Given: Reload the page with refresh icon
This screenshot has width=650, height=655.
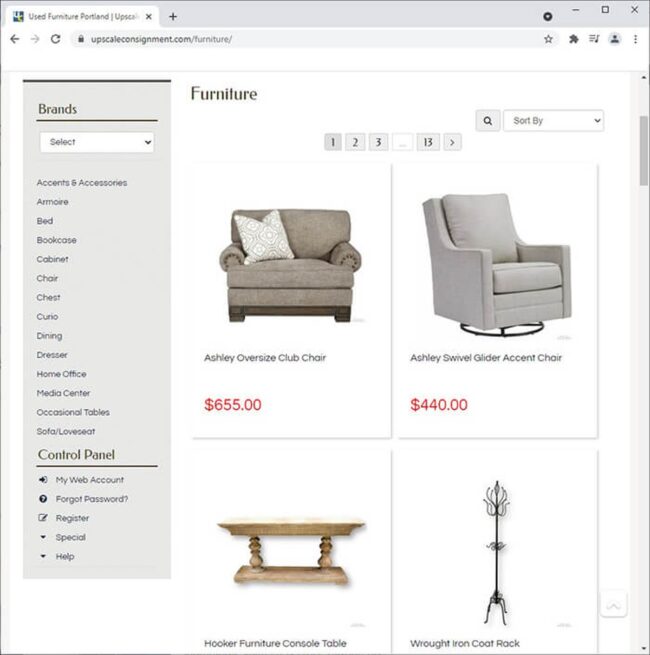Looking at the screenshot, I should tap(56, 39).
